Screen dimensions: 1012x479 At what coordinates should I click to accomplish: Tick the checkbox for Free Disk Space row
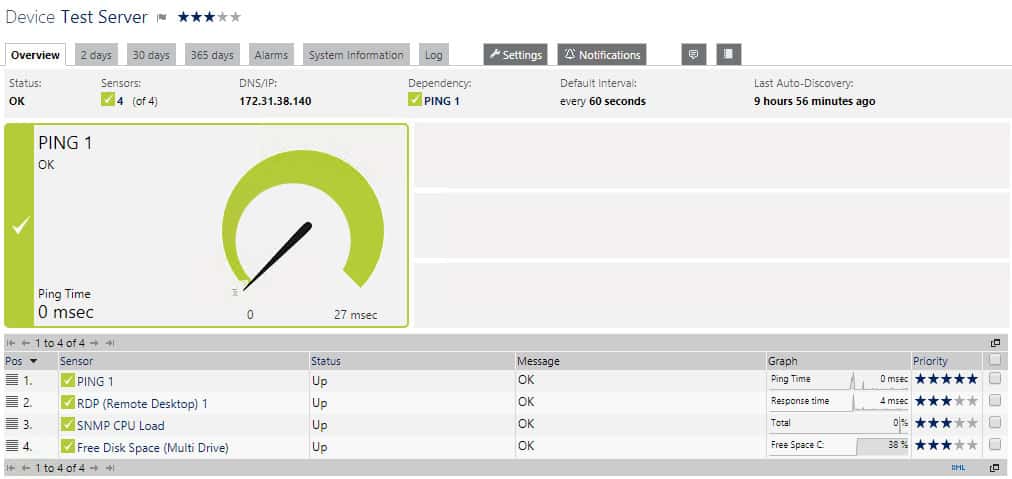click(x=995, y=445)
